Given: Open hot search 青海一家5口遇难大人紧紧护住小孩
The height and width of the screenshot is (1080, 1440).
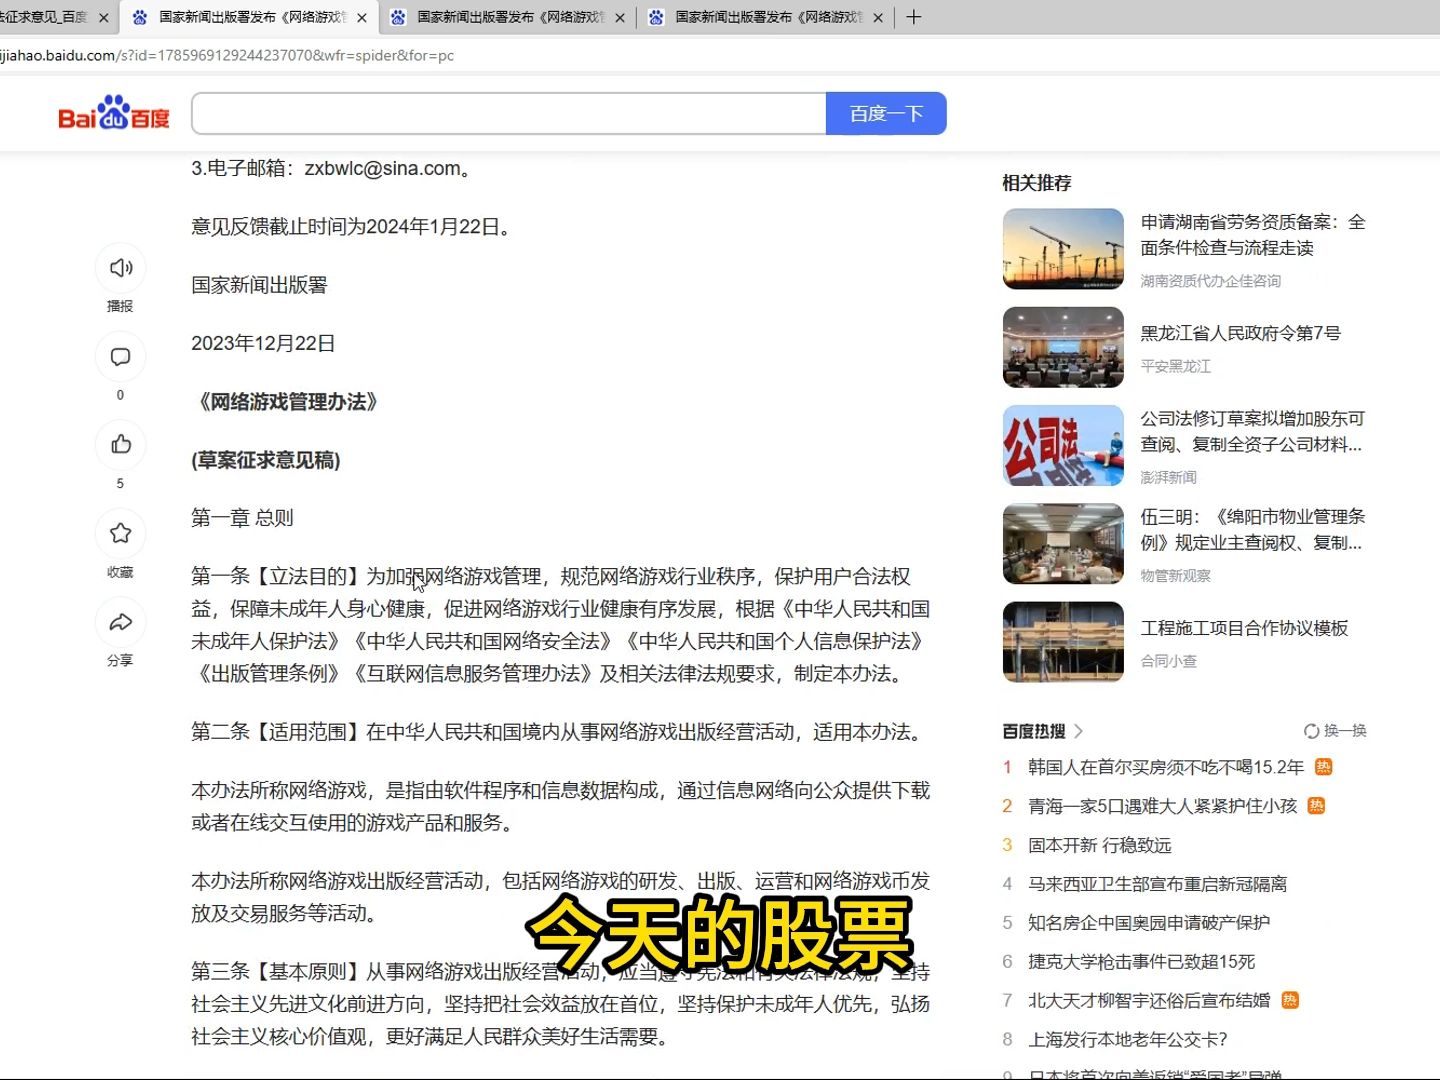Looking at the screenshot, I should click(1163, 806).
